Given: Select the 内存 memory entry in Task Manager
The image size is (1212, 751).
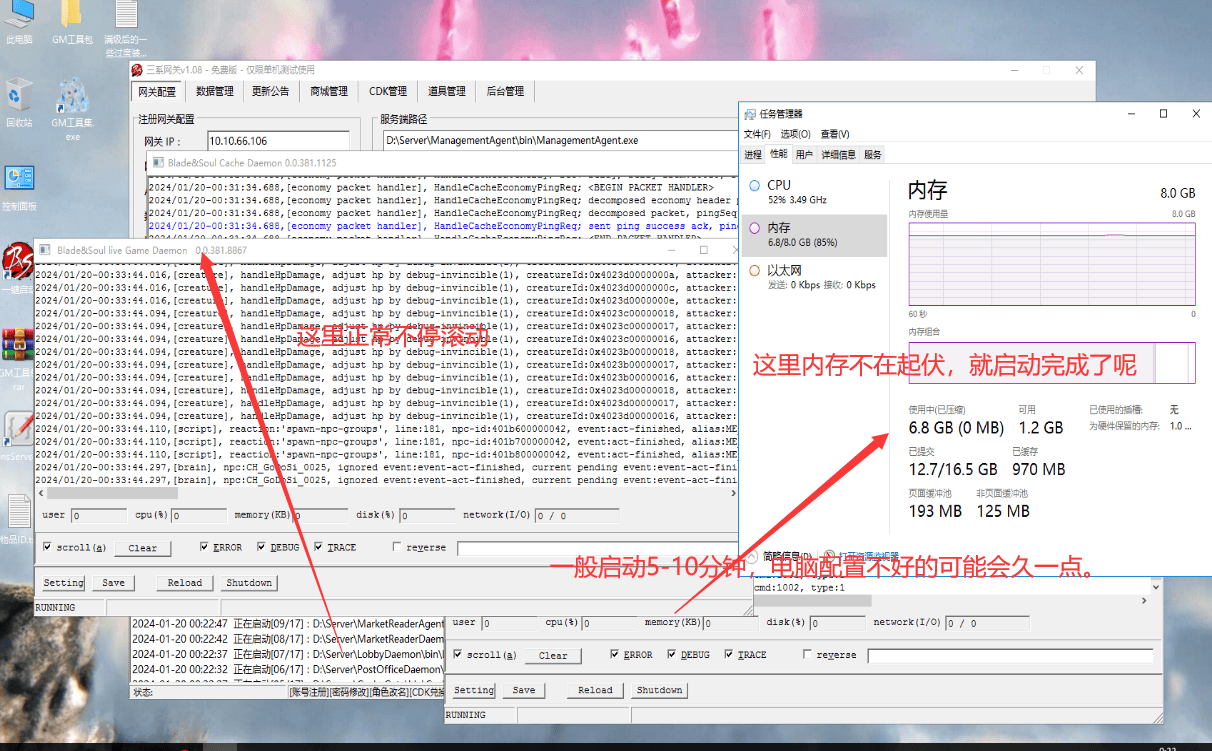Looking at the screenshot, I should point(814,234).
